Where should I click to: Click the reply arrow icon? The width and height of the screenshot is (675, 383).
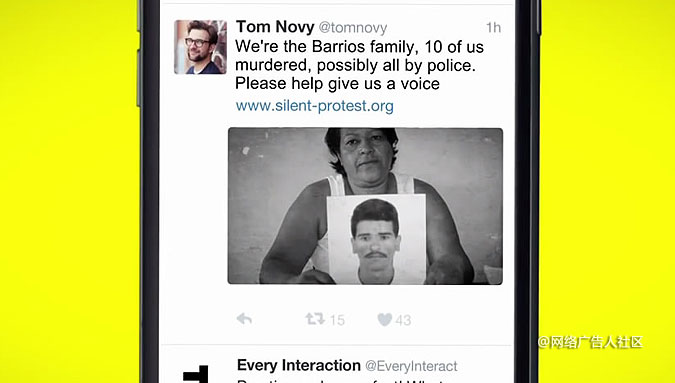point(244,319)
